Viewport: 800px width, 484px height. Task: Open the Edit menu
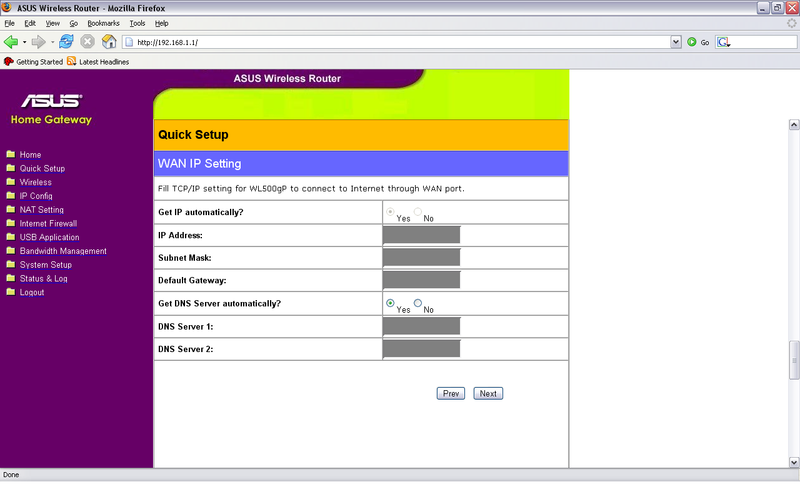coord(30,23)
